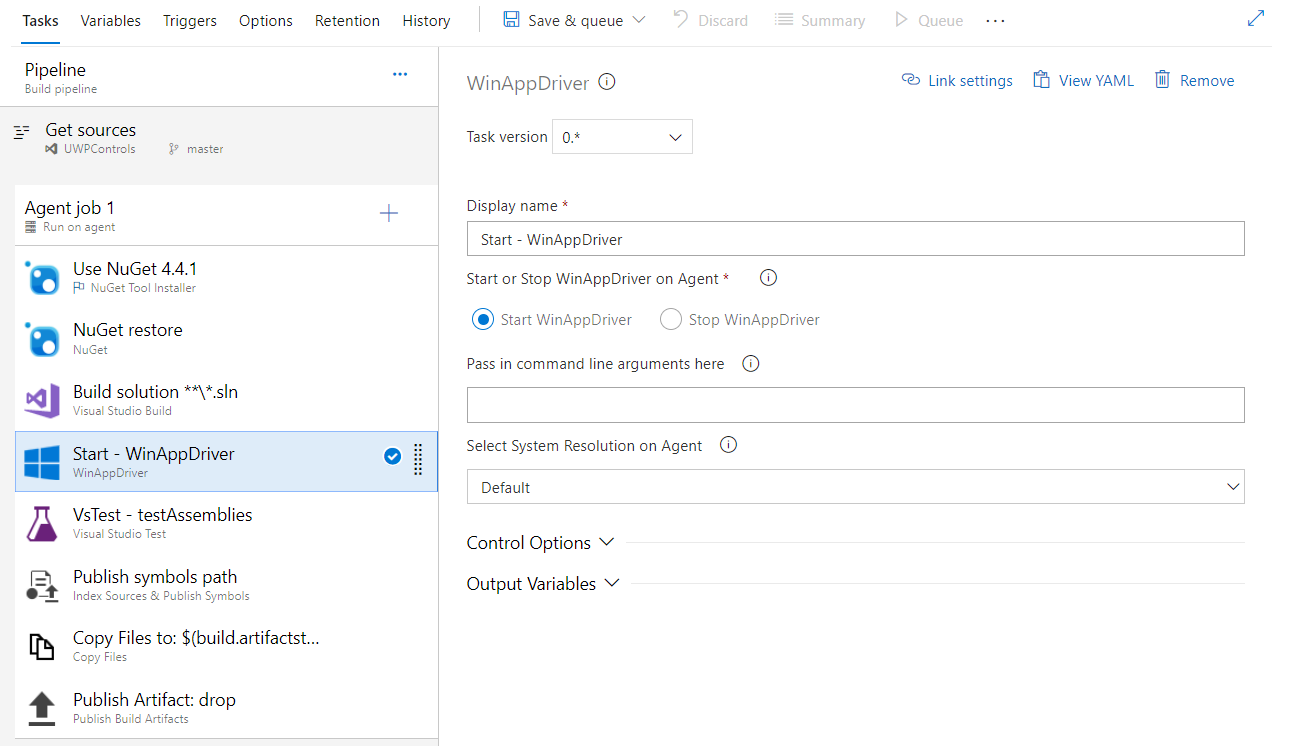Open the Tasks tab
The image size is (1289, 746).
point(40,20)
